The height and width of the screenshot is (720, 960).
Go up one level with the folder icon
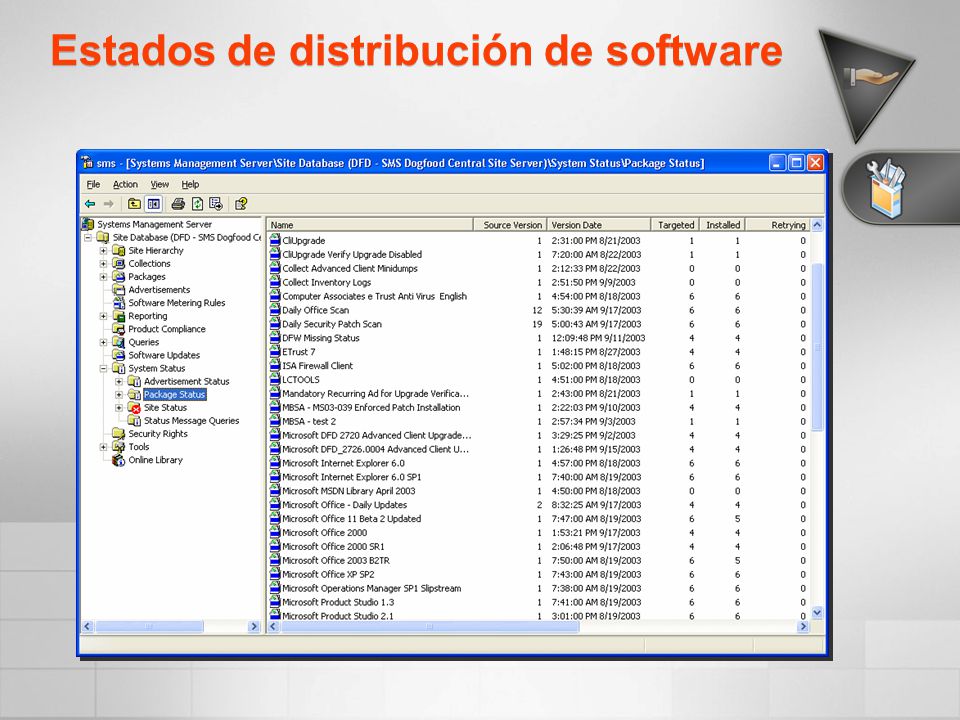pos(134,204)
